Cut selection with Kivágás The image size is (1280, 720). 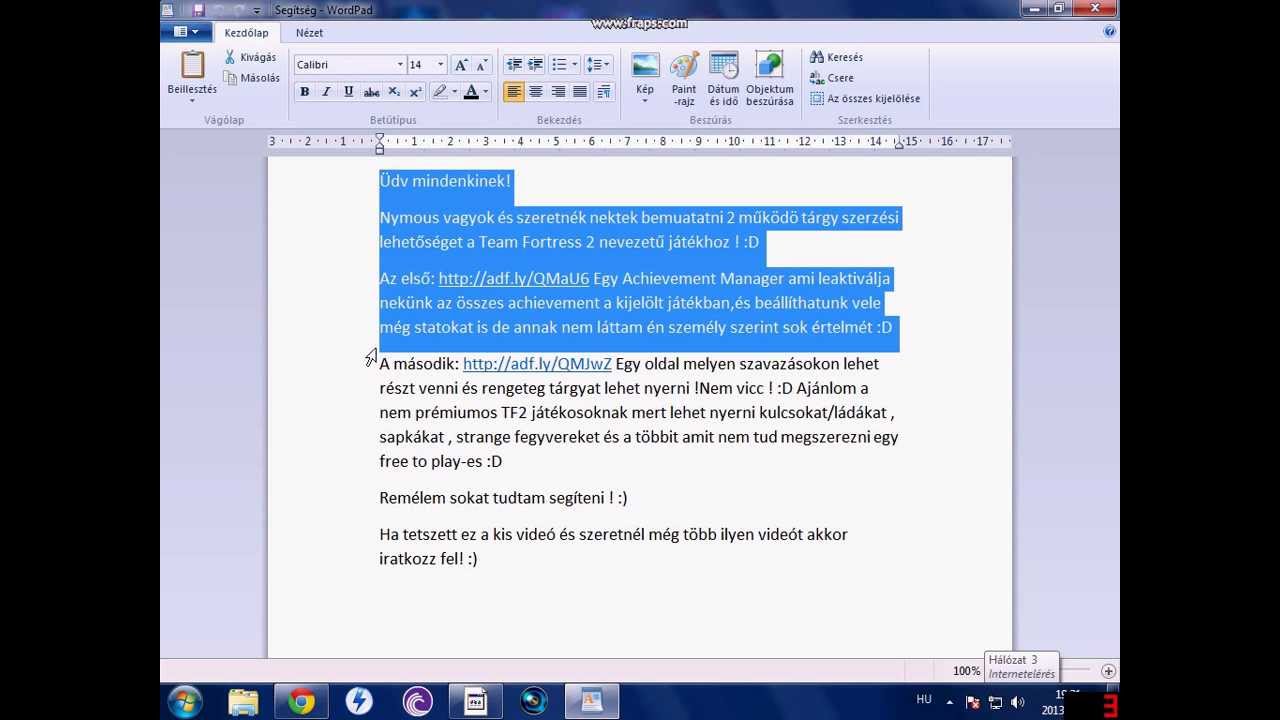click(250, 57)
